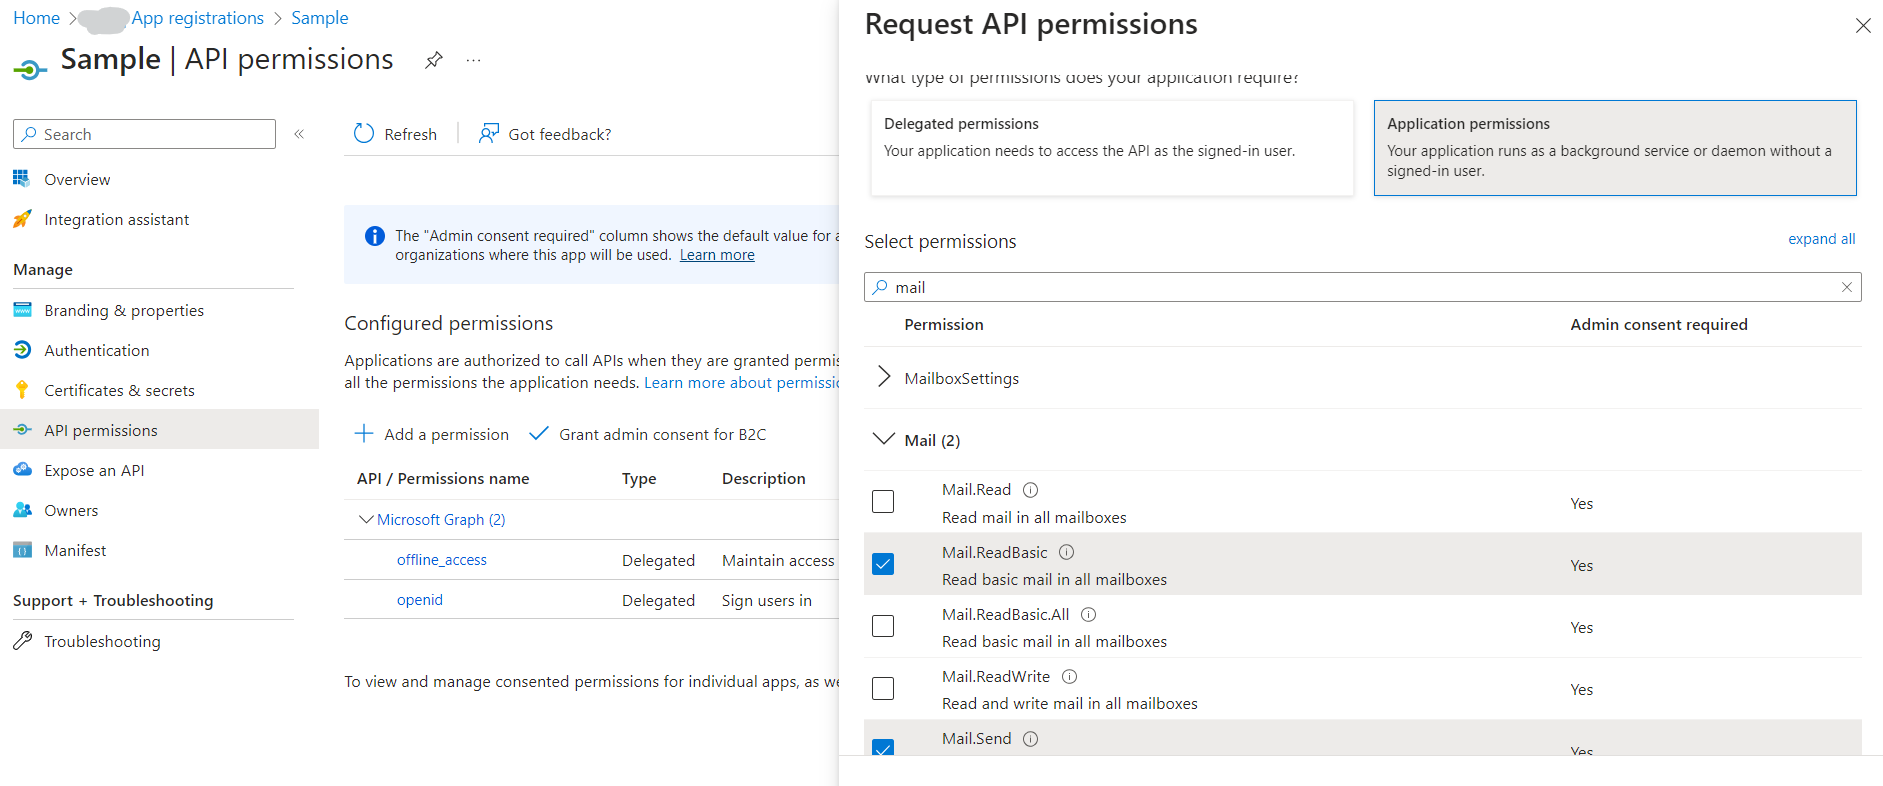Collapse the Mail (2) permission group

[884, 440]
